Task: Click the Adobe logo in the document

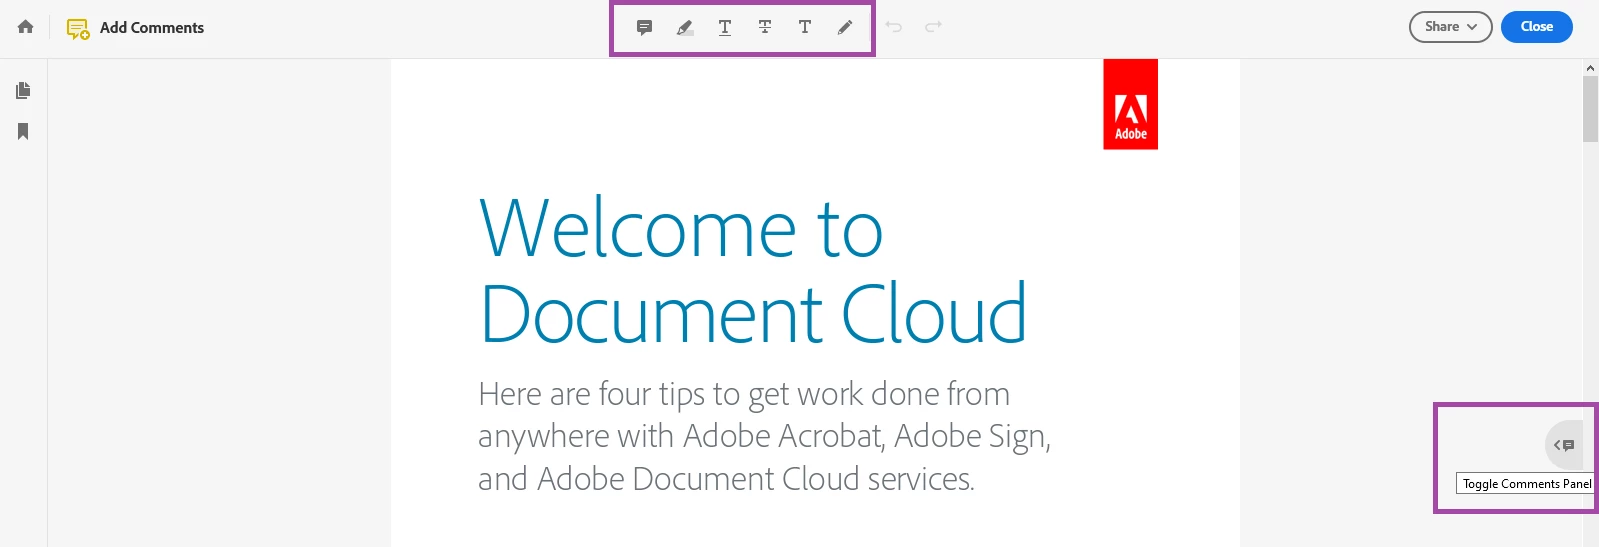Action: click(1131, 104)
